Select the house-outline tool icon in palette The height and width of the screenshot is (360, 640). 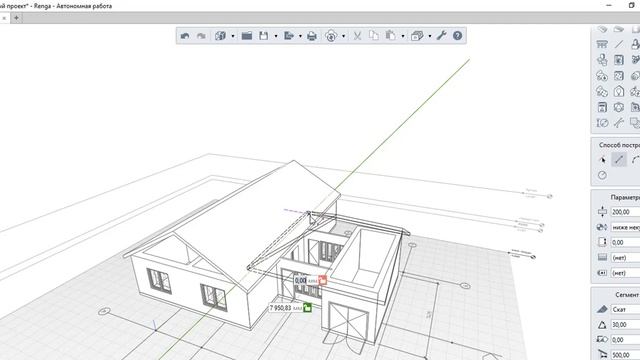[619, 91]
